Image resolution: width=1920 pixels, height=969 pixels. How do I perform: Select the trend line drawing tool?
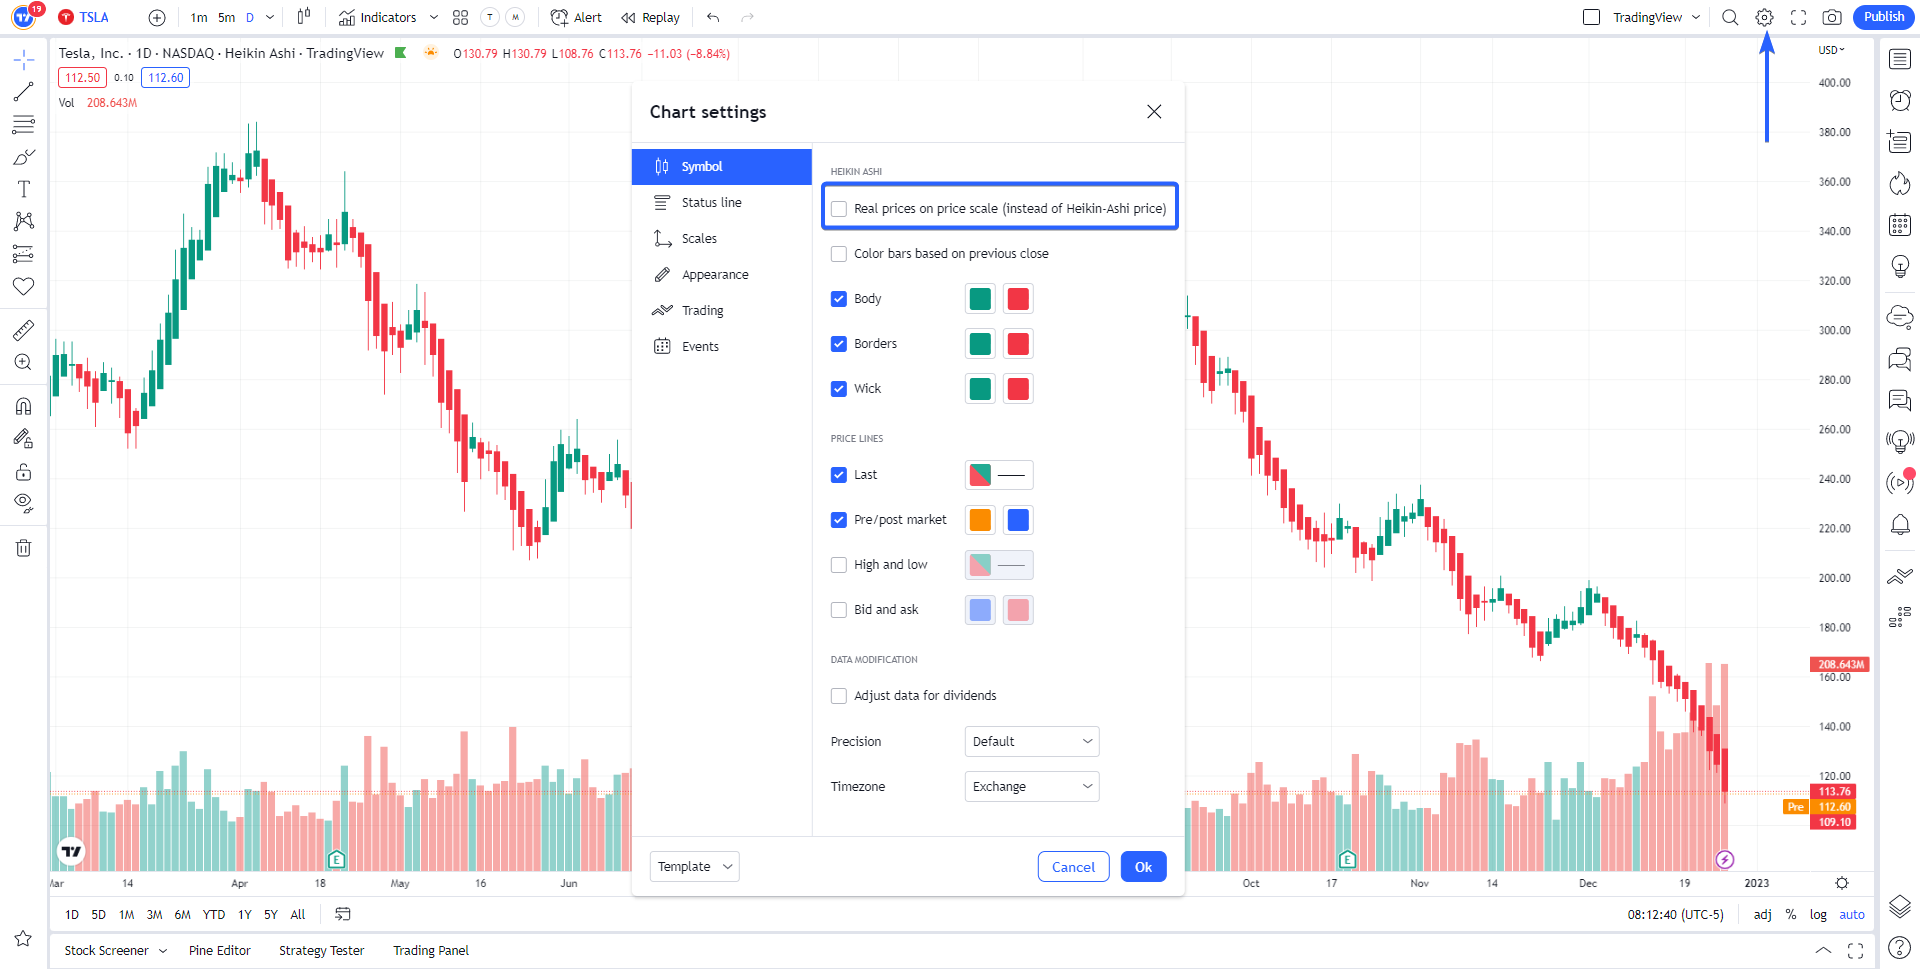24,92
